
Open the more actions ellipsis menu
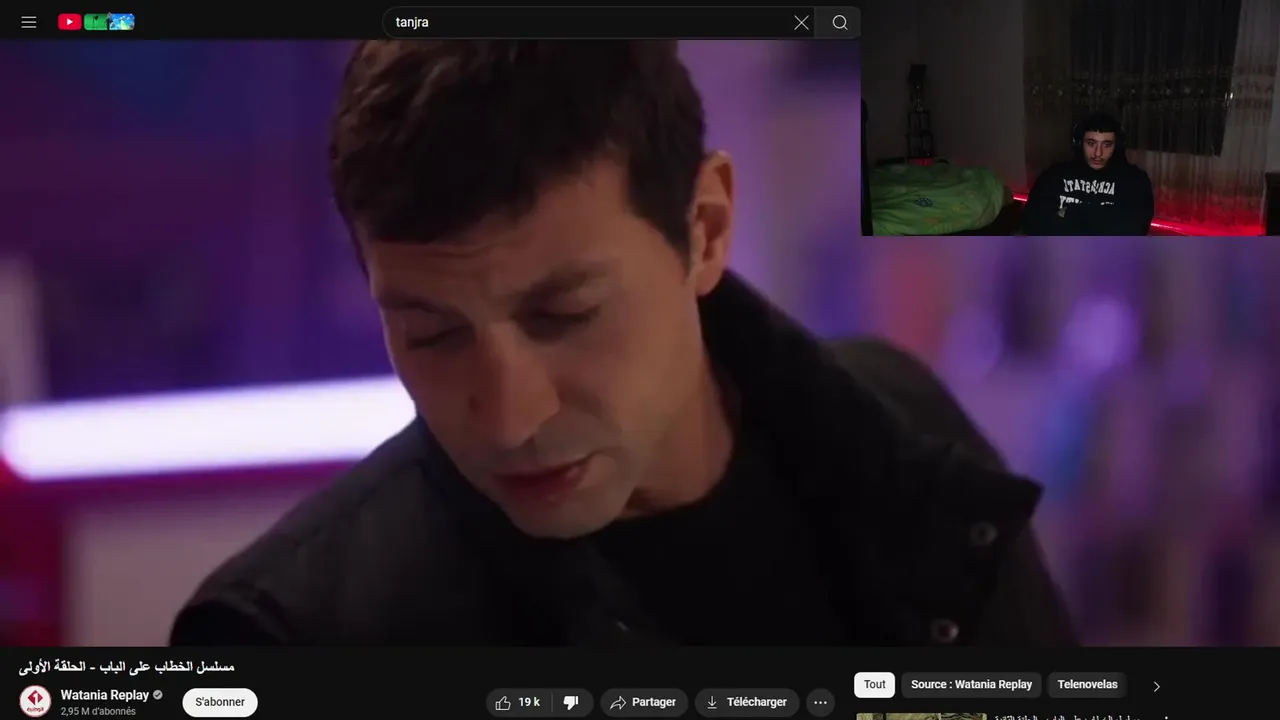(820, 702)
